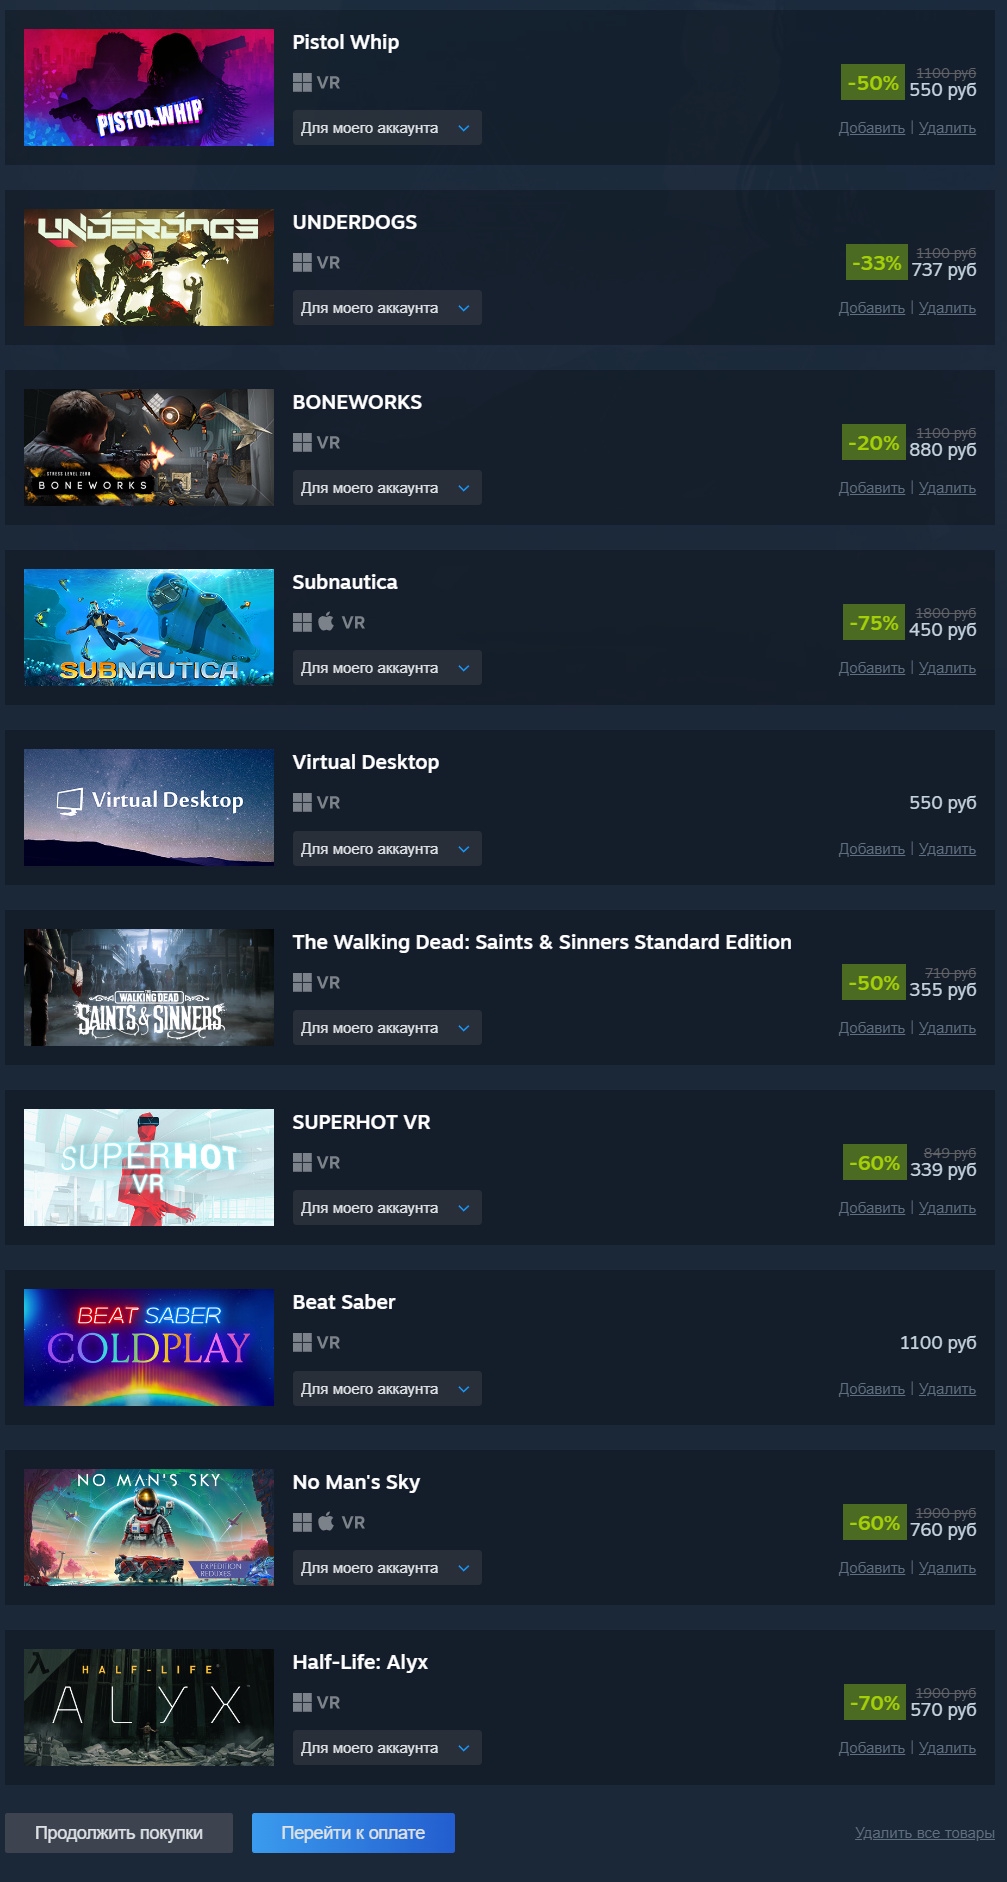Click Удалить все товары link
Screen dimensions: 1007x1882
(x=924, y=1833)
